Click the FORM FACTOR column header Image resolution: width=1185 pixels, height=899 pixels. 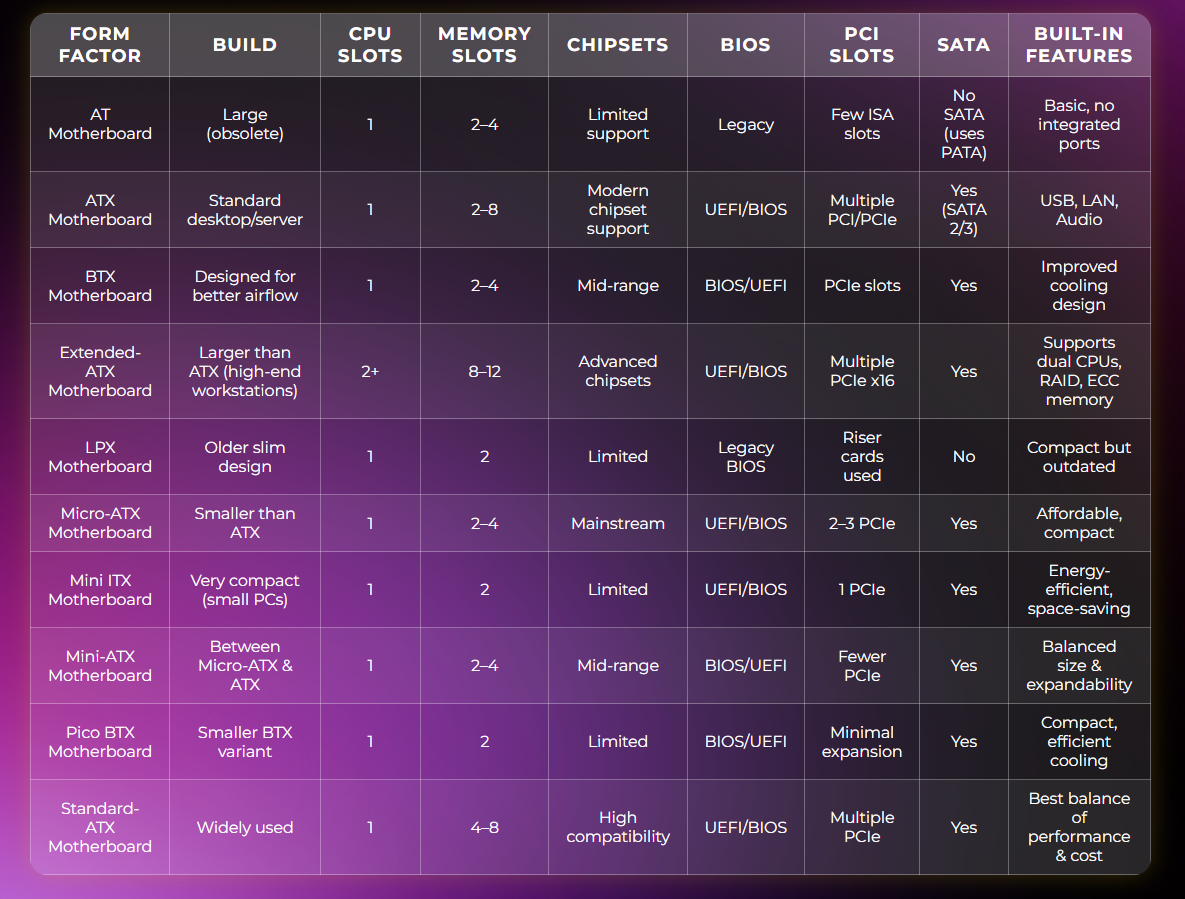tap(100, 45)
